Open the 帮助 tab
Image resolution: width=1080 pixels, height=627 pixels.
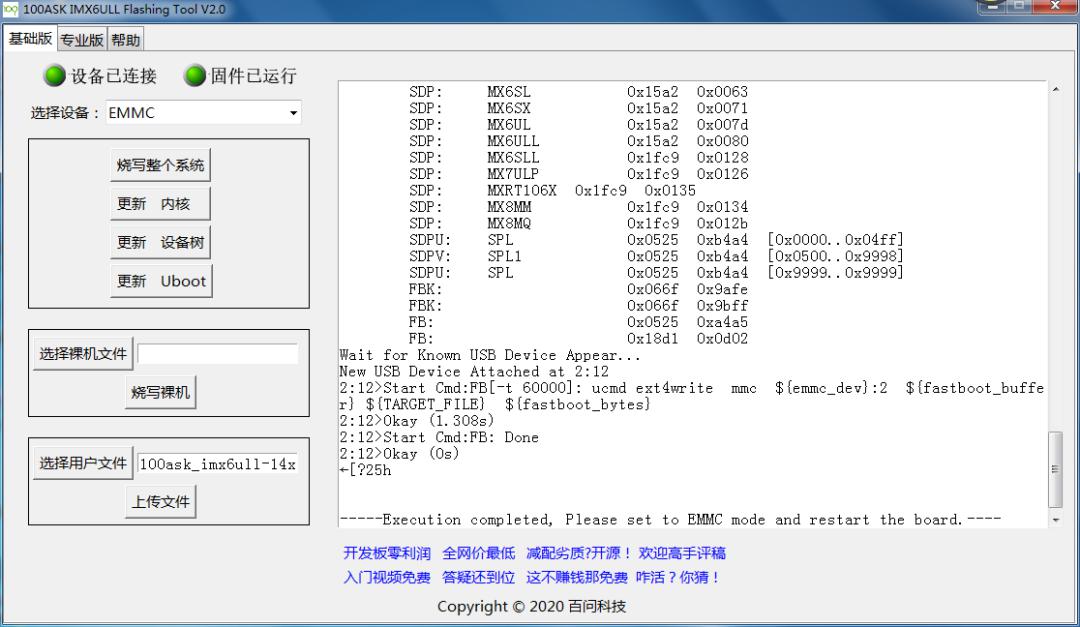pyautogui.click(x=125, y=40)
